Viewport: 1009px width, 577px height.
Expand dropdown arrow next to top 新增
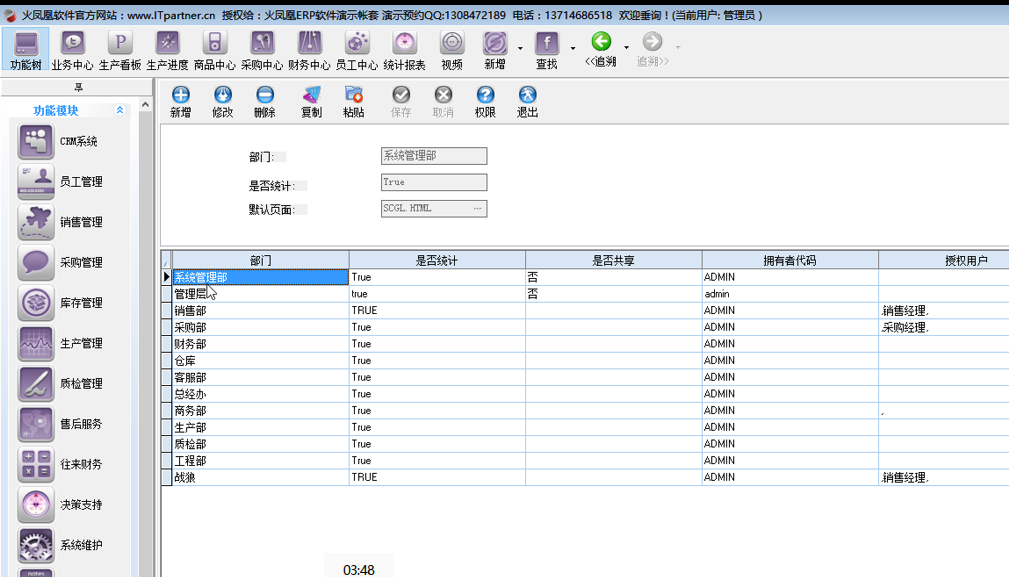coord(520,48)
